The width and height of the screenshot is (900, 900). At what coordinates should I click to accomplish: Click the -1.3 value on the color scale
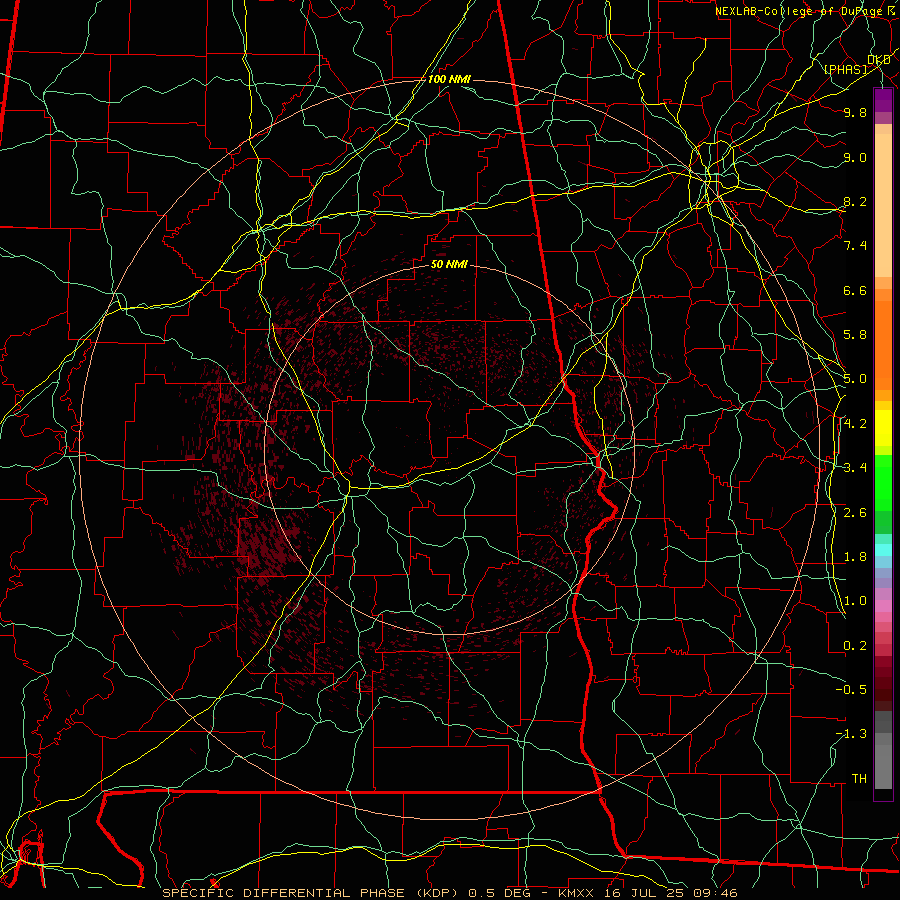tap(851, 734)
